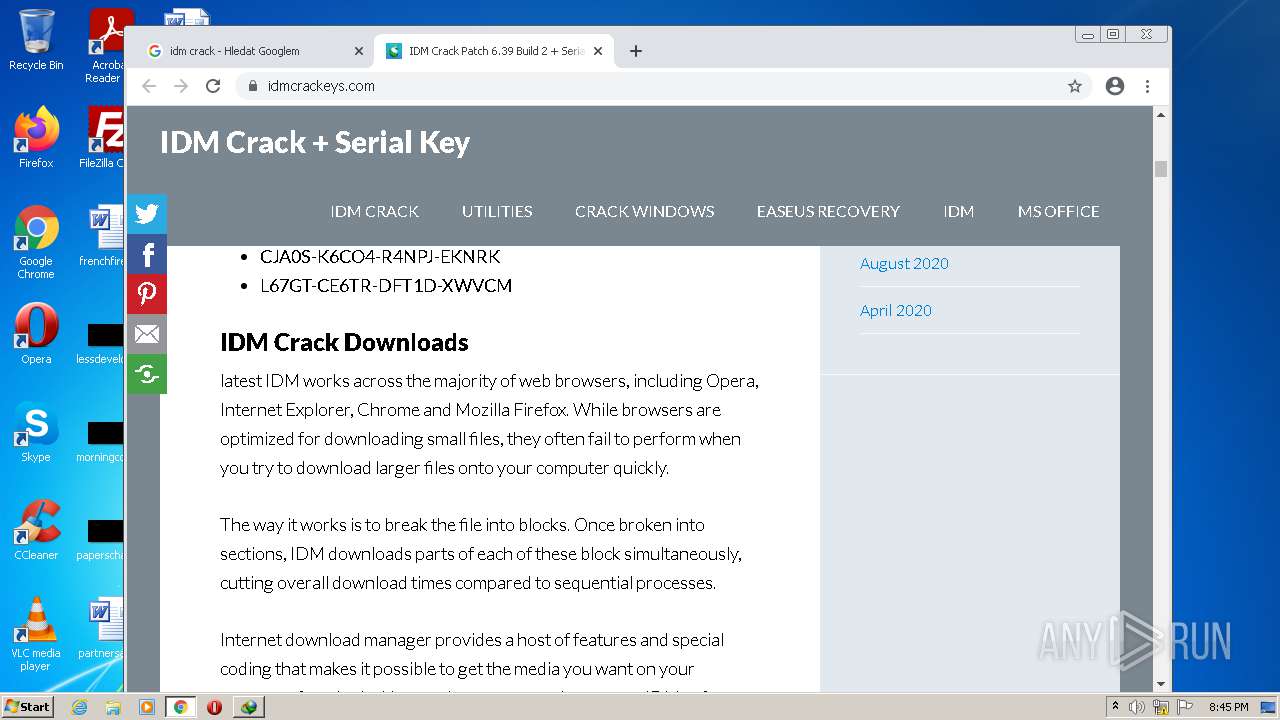Open Google Chrome desktop shortcut
This screenshot has height=720, width=1280.
36,243
